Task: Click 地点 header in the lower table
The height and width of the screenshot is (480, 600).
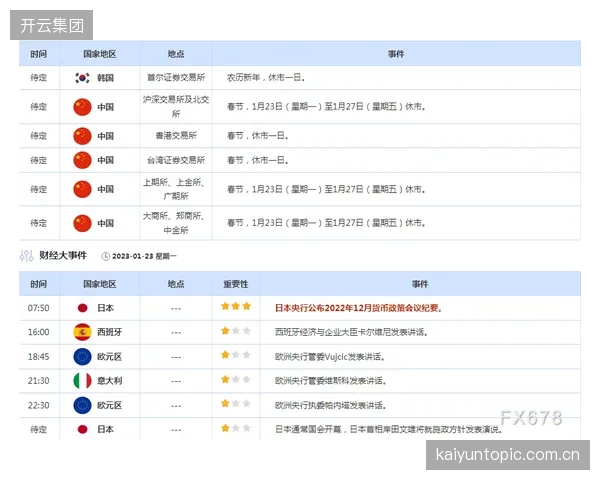Action: point(176,284)
